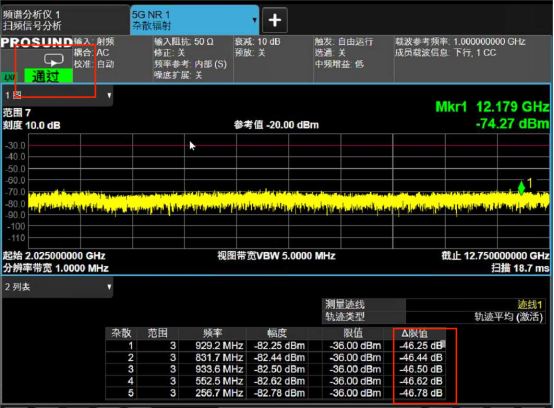Viewport: 554px width, 408px height.
Task: Click the 轨迹类型 trace type value field
Action: [475, 317]
